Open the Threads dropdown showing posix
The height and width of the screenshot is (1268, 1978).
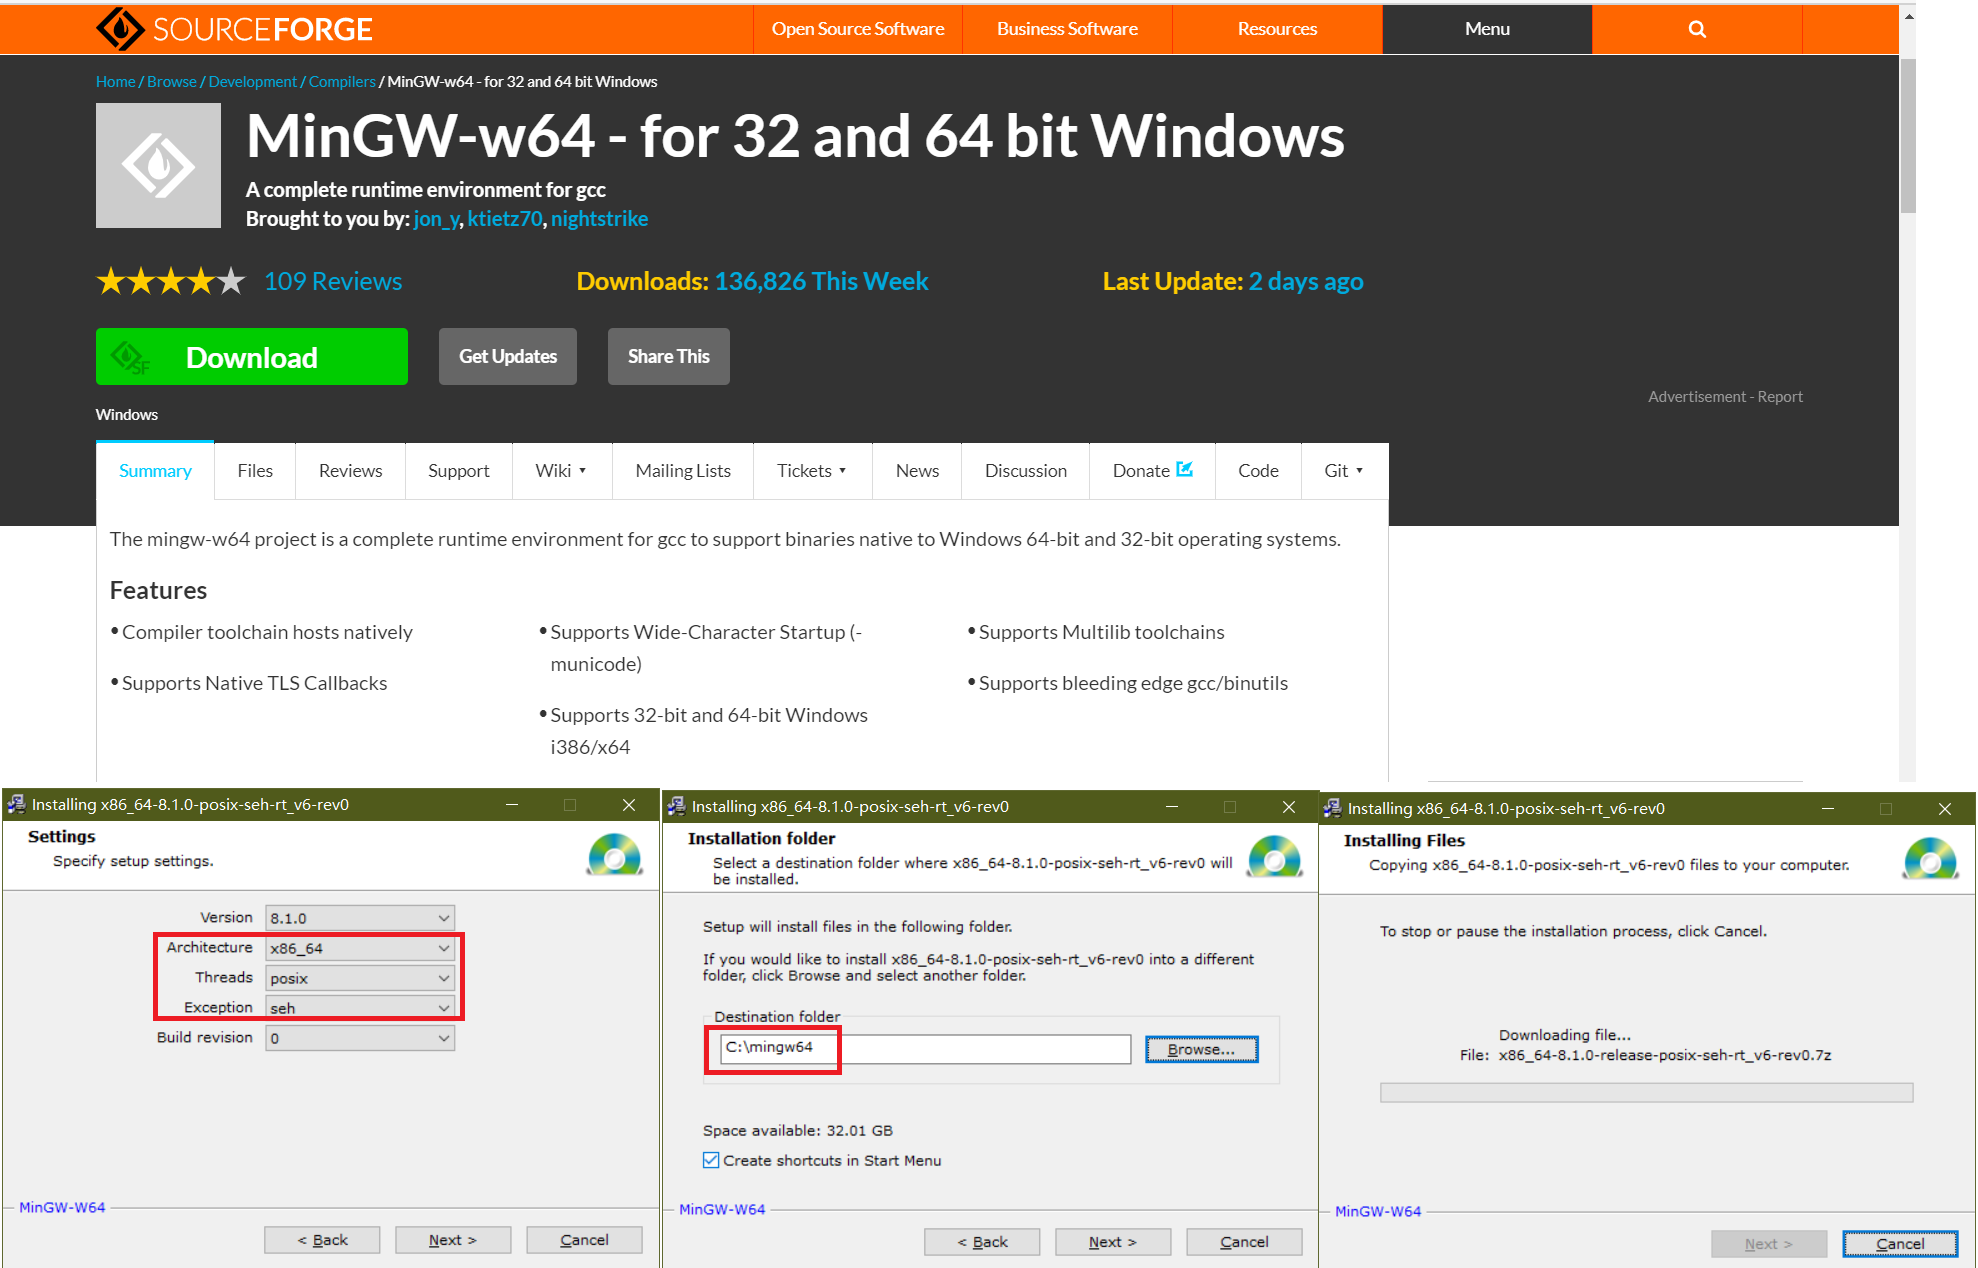pyautogui.click(x=360, y=977)
